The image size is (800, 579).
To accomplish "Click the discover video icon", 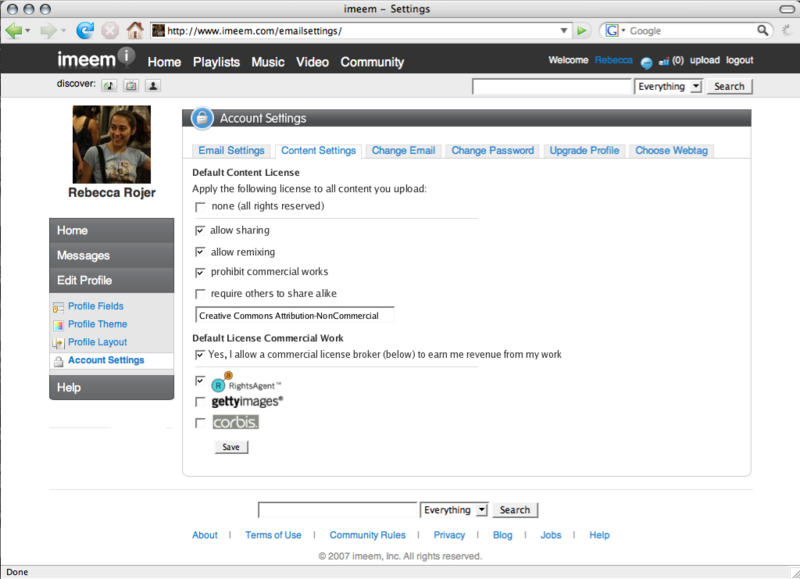I will click(x=131, y=86).
